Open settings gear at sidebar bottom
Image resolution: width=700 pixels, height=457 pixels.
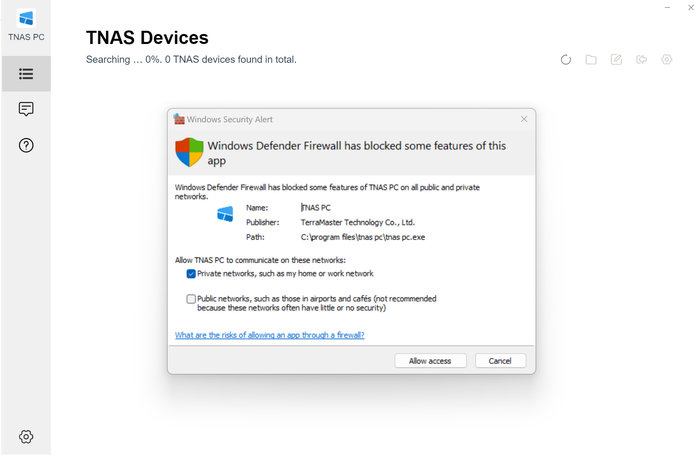[26, 436]
